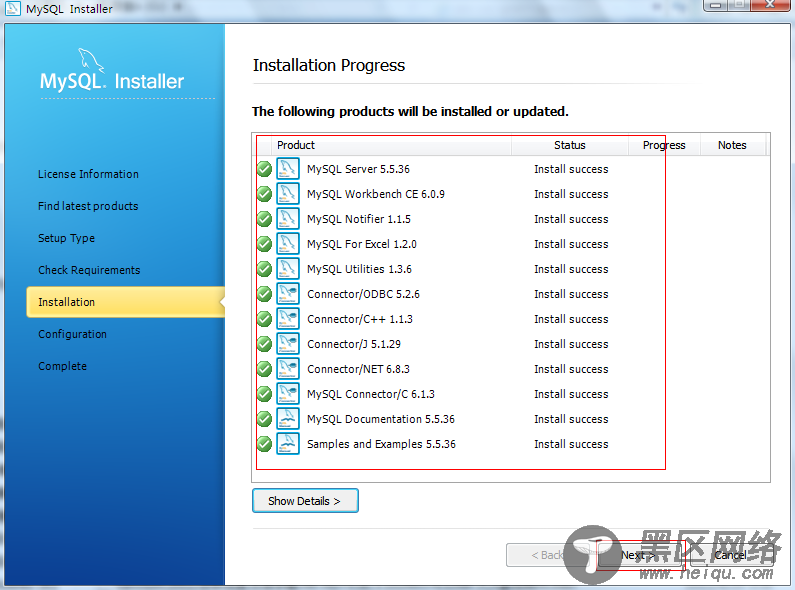The width and height of the screenshot is (795, 590).
Task: Click green check beside Connector/ODBC 5.2.6
Action: 264,294
